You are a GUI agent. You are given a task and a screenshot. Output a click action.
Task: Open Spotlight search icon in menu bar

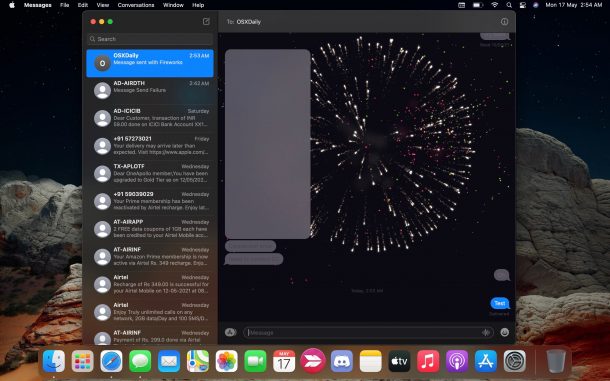509,5
